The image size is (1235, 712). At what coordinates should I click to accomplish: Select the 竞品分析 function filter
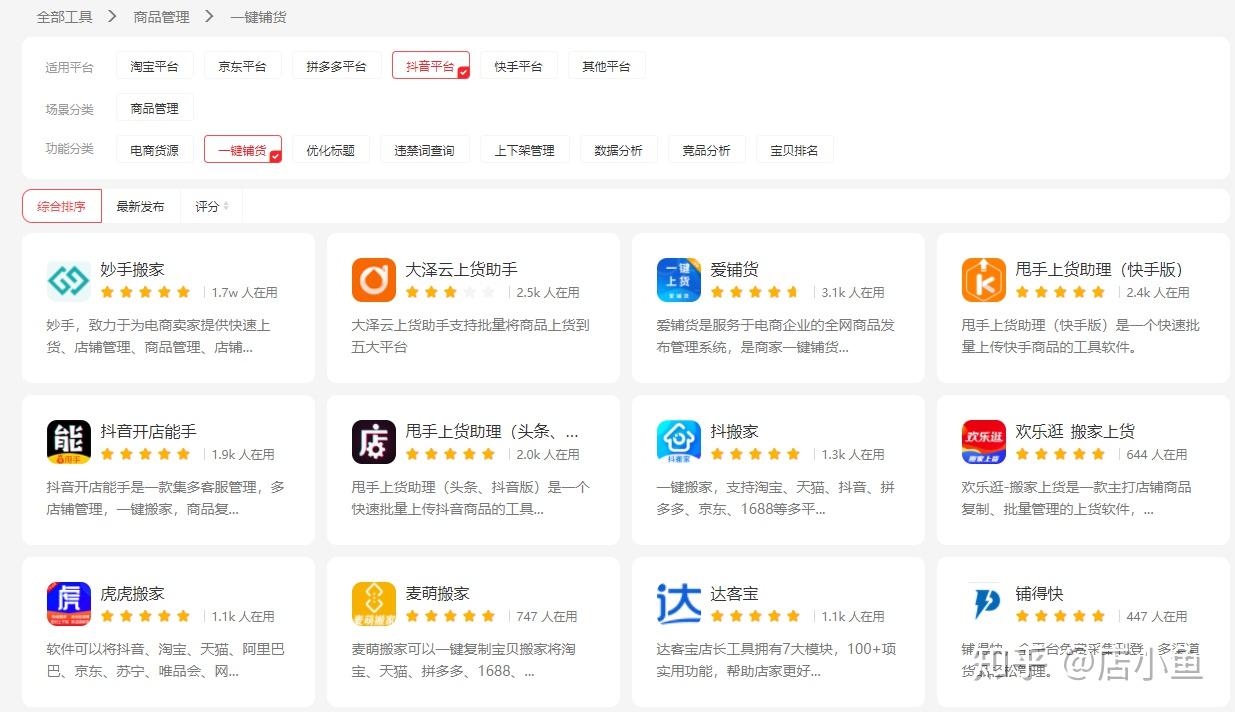(x=706, y=150)
